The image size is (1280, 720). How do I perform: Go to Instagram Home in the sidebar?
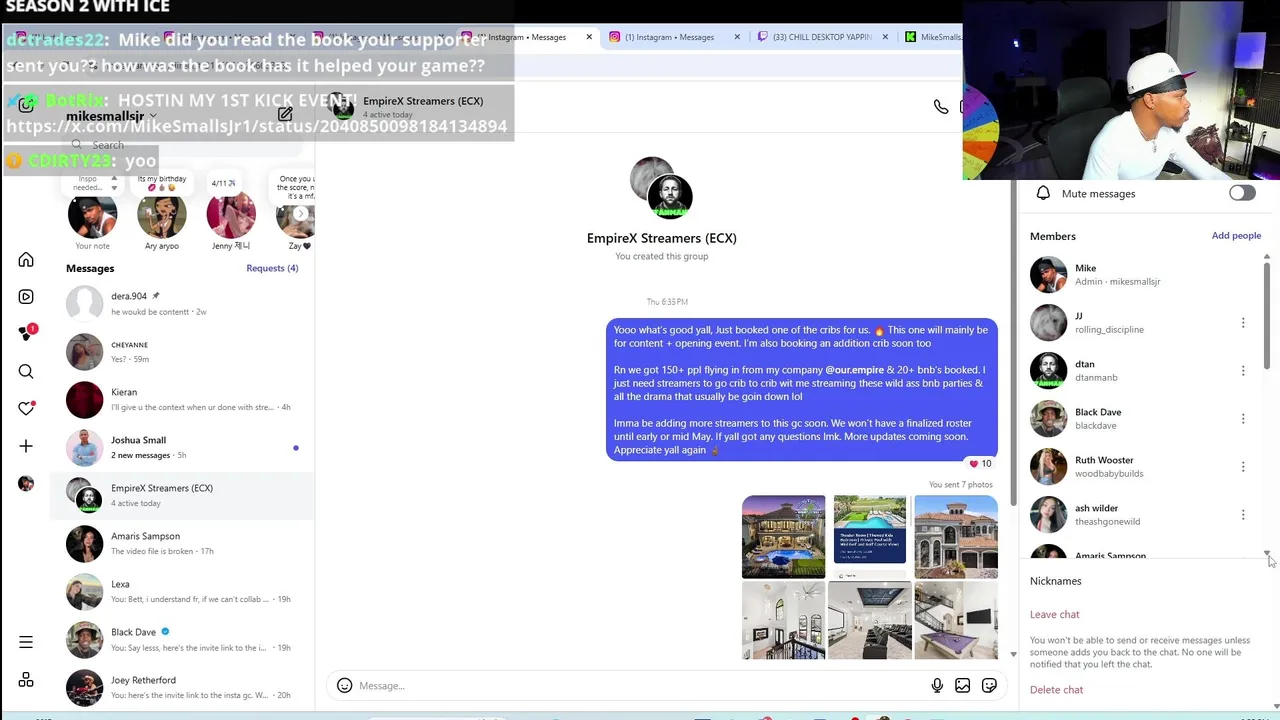coord(26,260)
